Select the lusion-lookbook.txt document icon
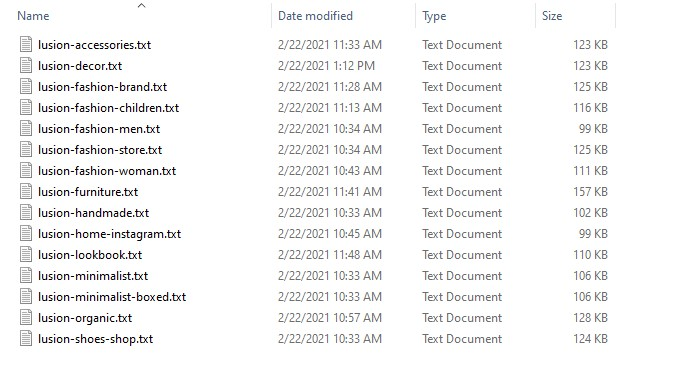This screenshot has height=366, width=681. (x=26, y=254)
